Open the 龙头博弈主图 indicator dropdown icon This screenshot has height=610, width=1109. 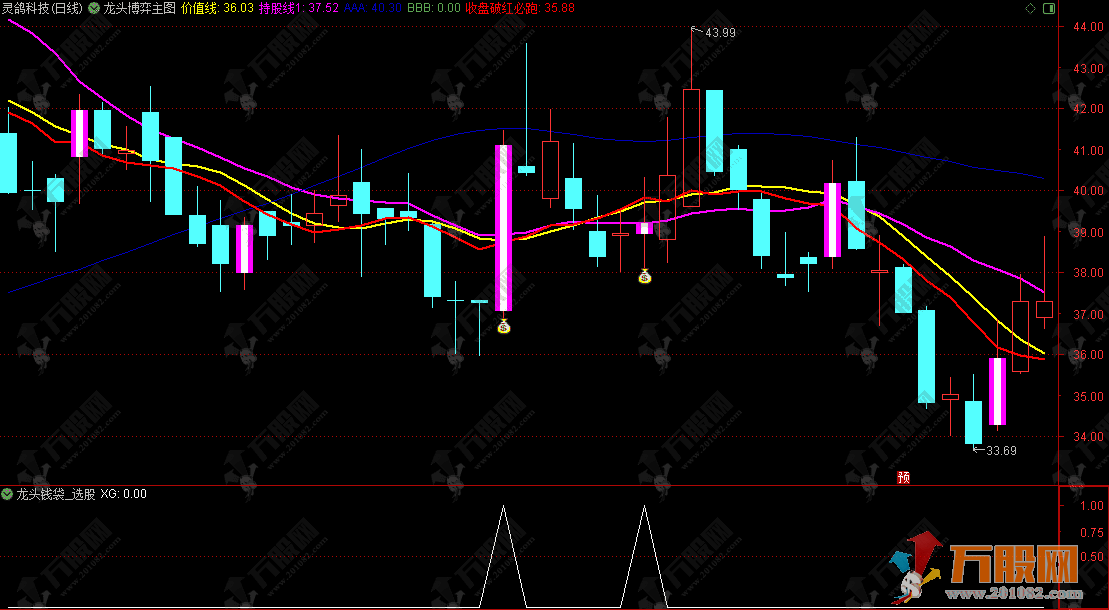[93, 7]
